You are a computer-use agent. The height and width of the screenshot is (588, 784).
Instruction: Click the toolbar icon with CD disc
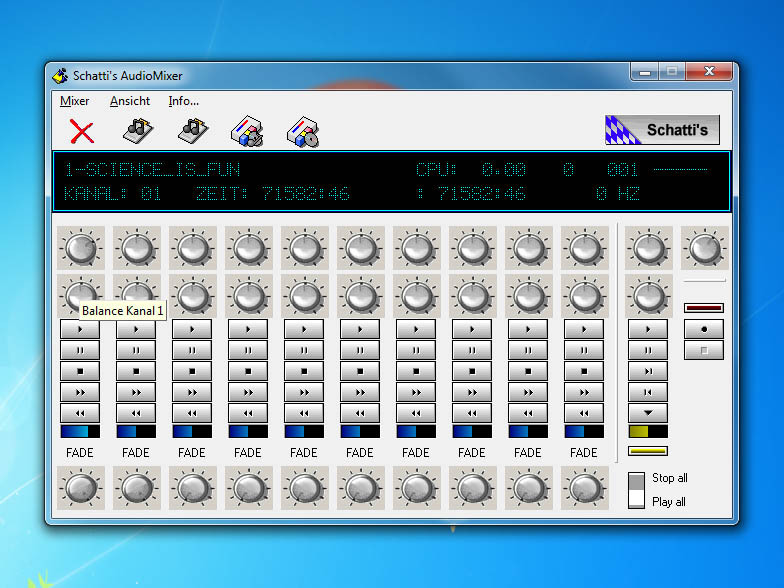tap(303, 131)
